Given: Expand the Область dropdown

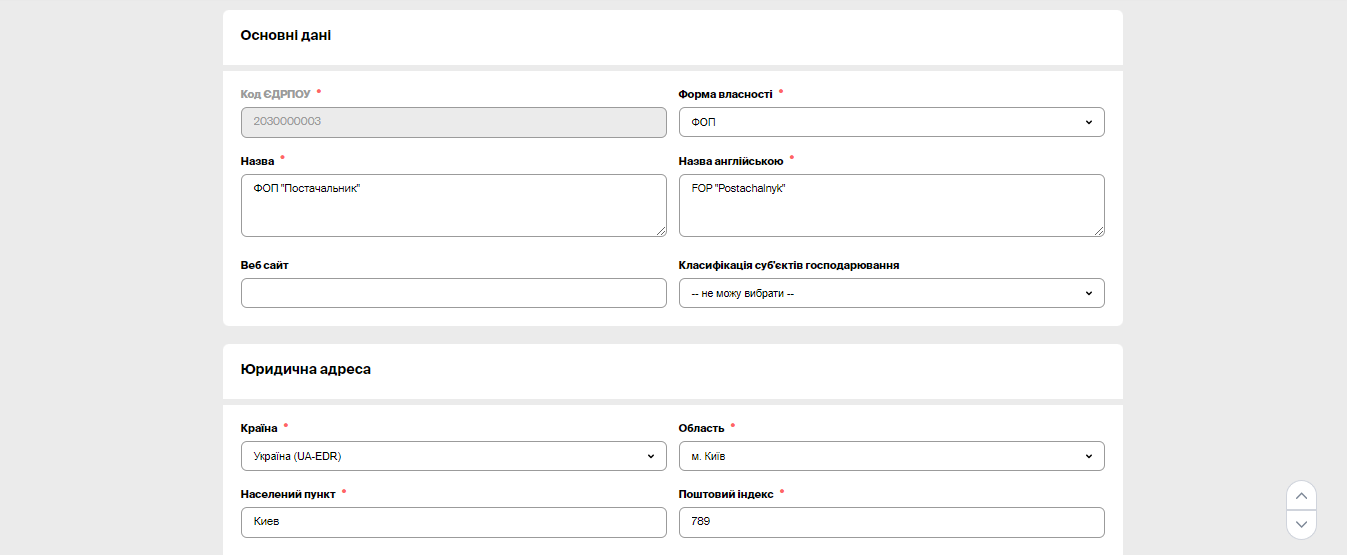Looking at the screenshot, I should (891, 456).
